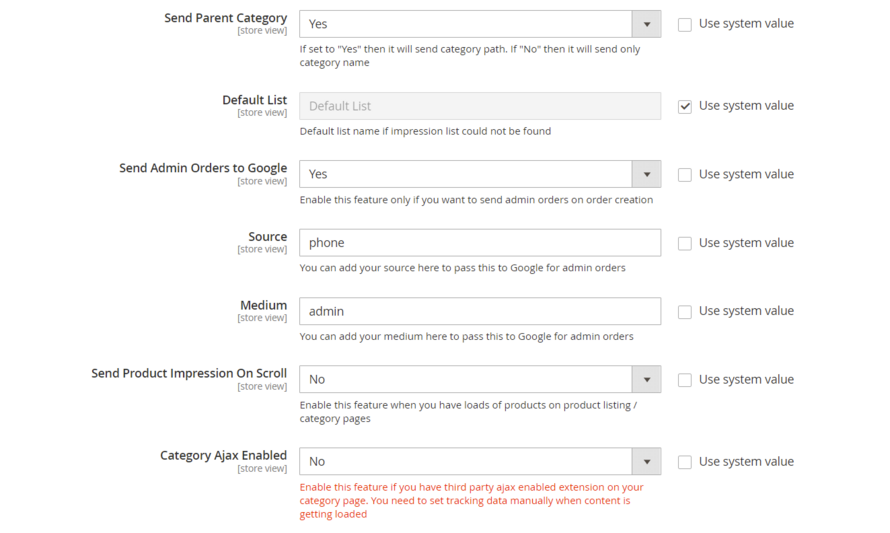Image resolution: width=890 pixels, height=533 pixels.
Task: Open the Category Ajax Enabled dropdown
Action: 466,461
